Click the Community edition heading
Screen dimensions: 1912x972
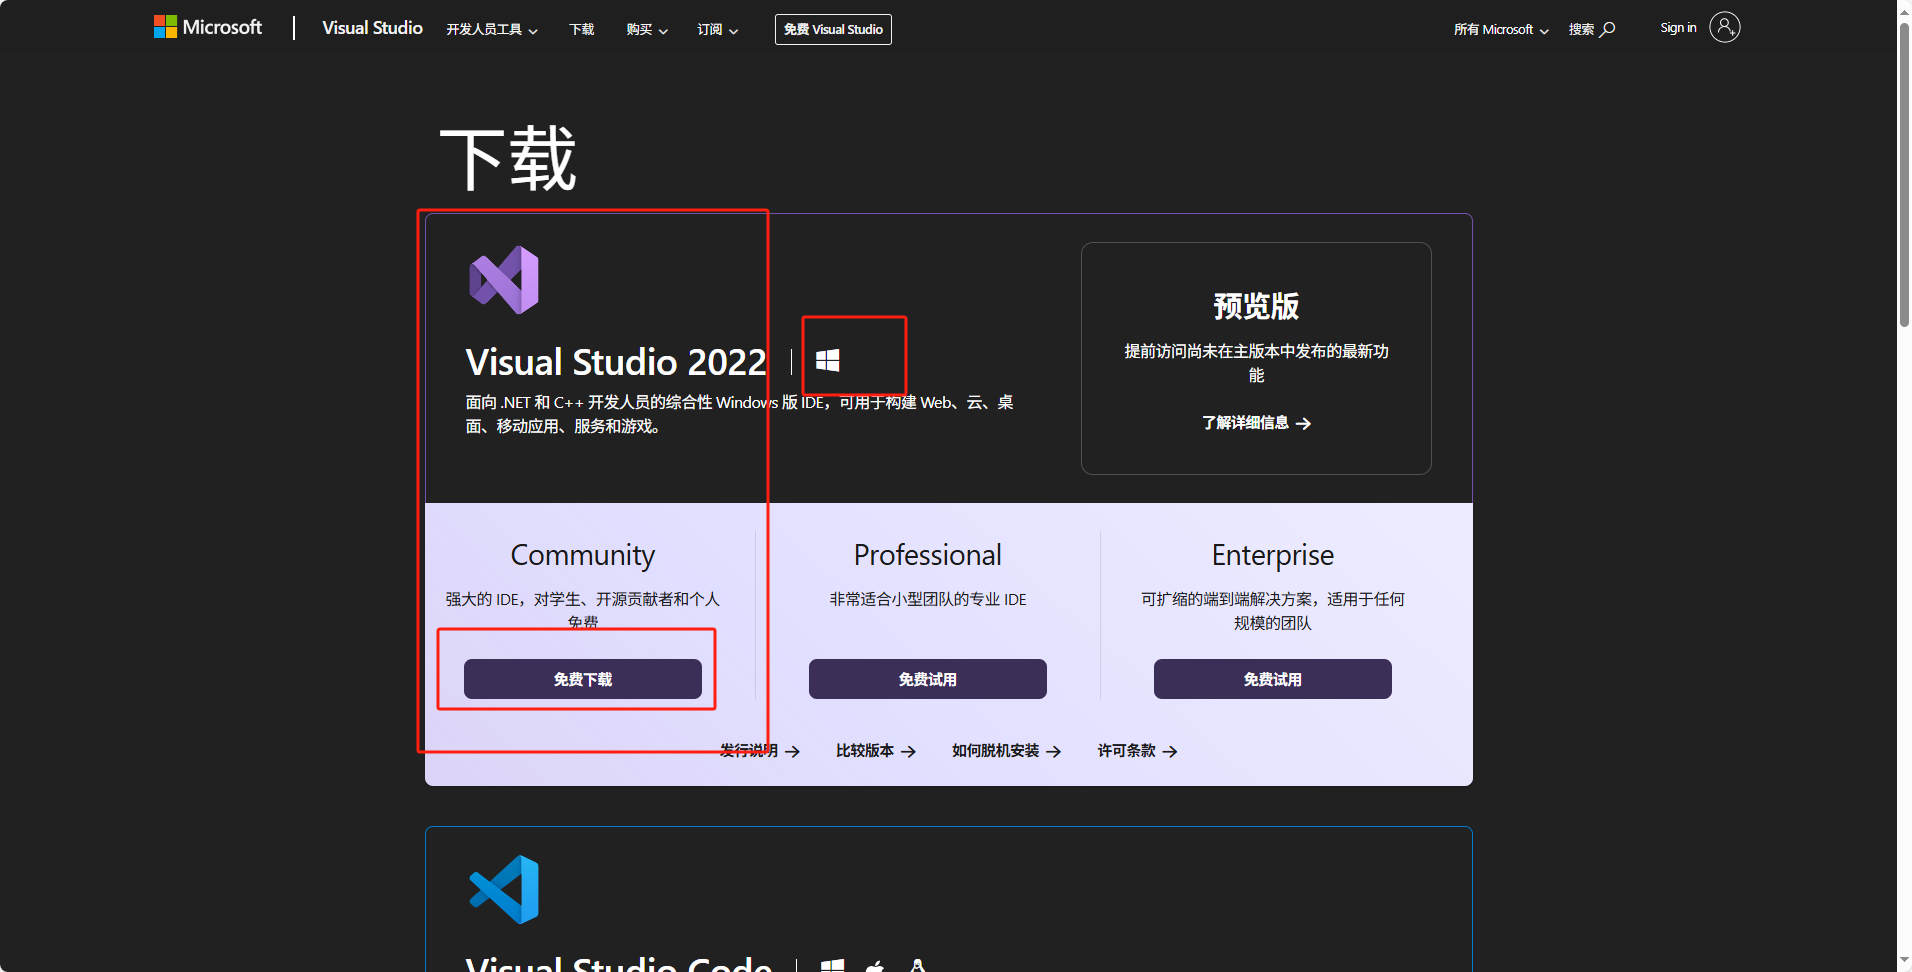click(x=583, y=555)
